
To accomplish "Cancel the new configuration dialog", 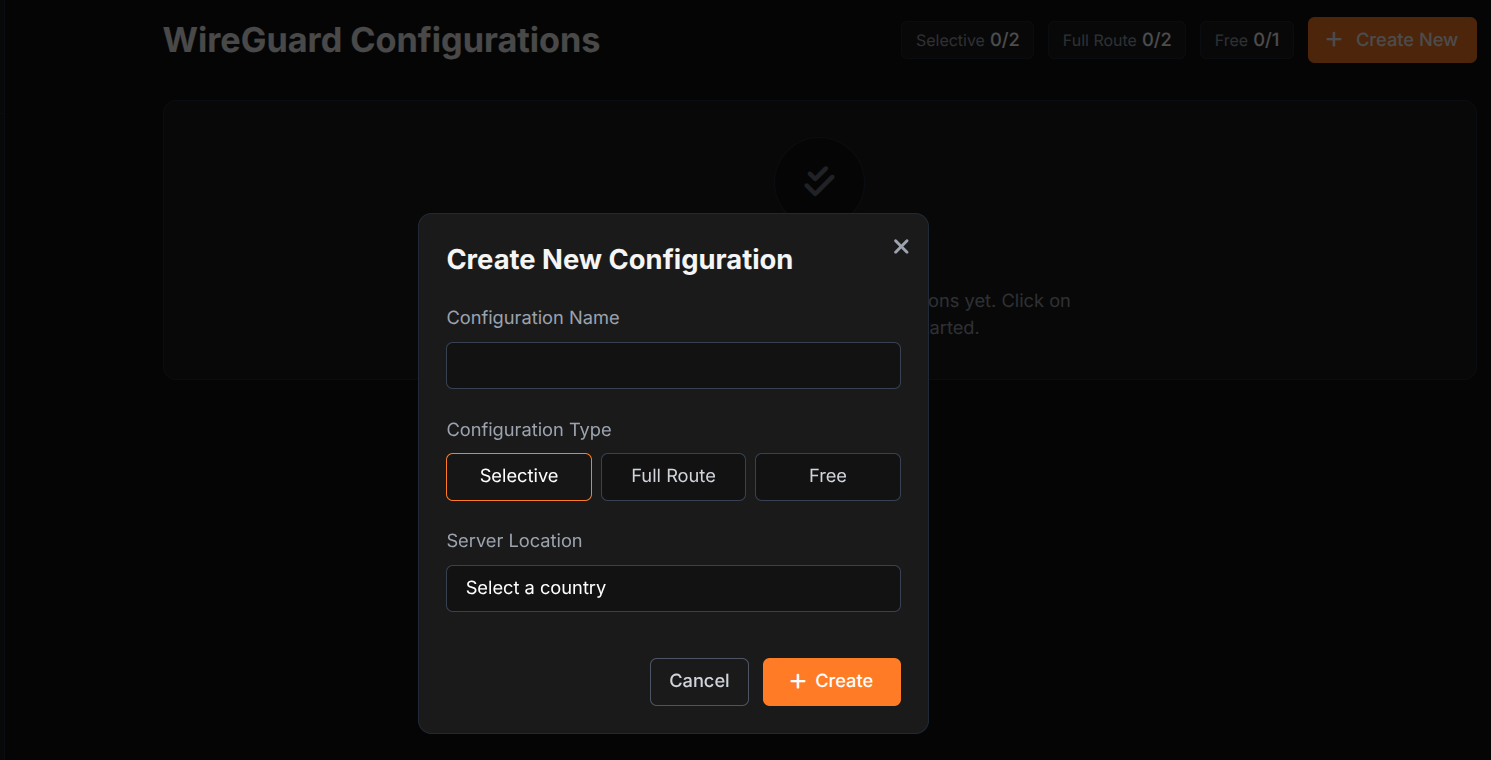I will [699, 681].
